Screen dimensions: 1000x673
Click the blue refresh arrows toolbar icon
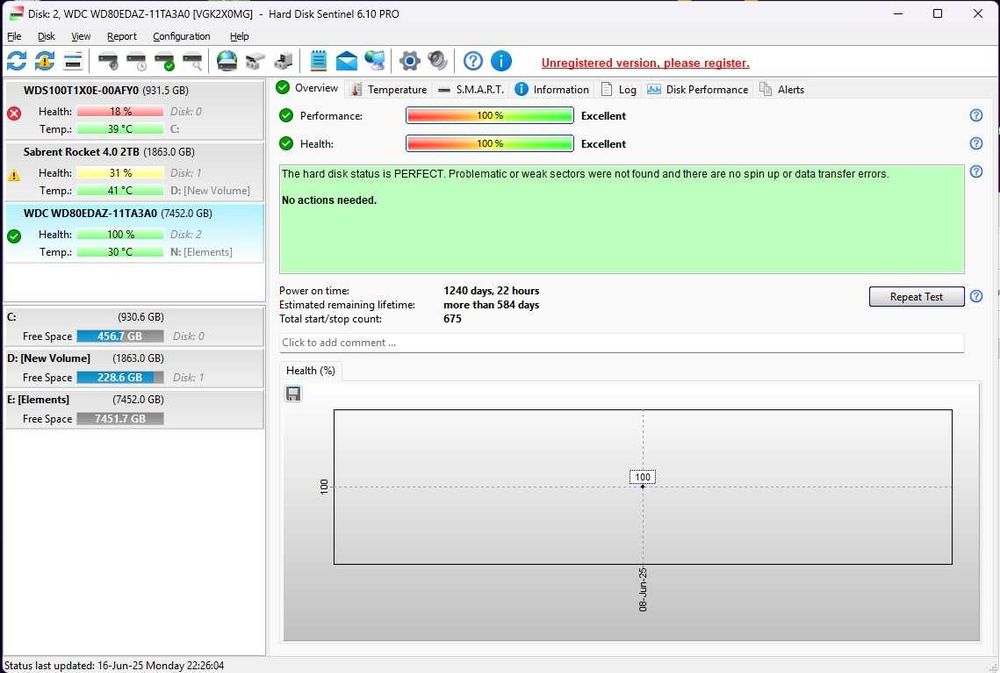coord(17,61)
